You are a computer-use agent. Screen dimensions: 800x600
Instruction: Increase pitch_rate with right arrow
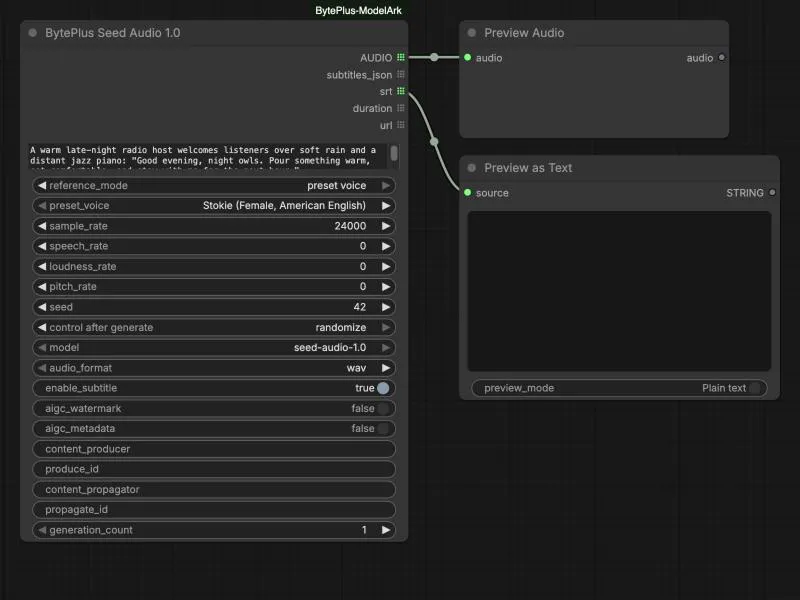[386, 287]
